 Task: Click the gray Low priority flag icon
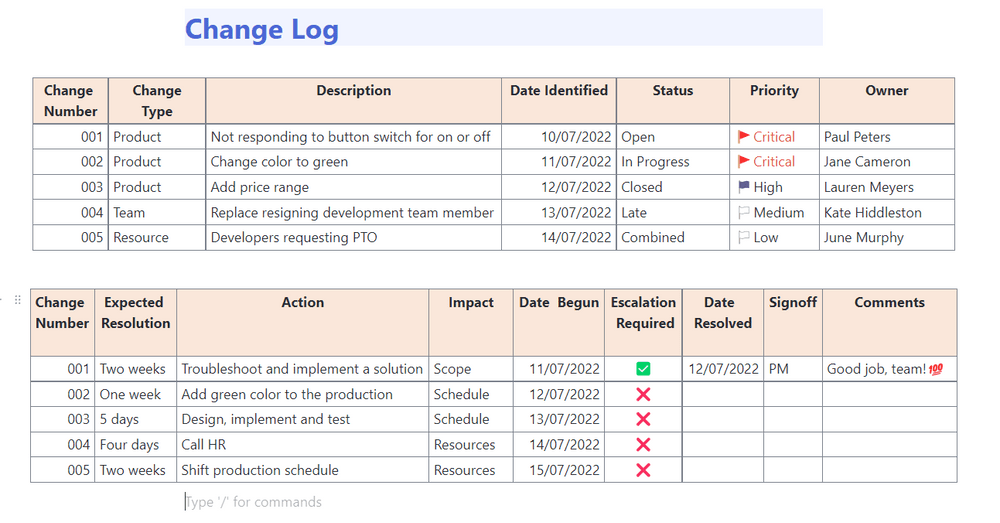[743, 238]
